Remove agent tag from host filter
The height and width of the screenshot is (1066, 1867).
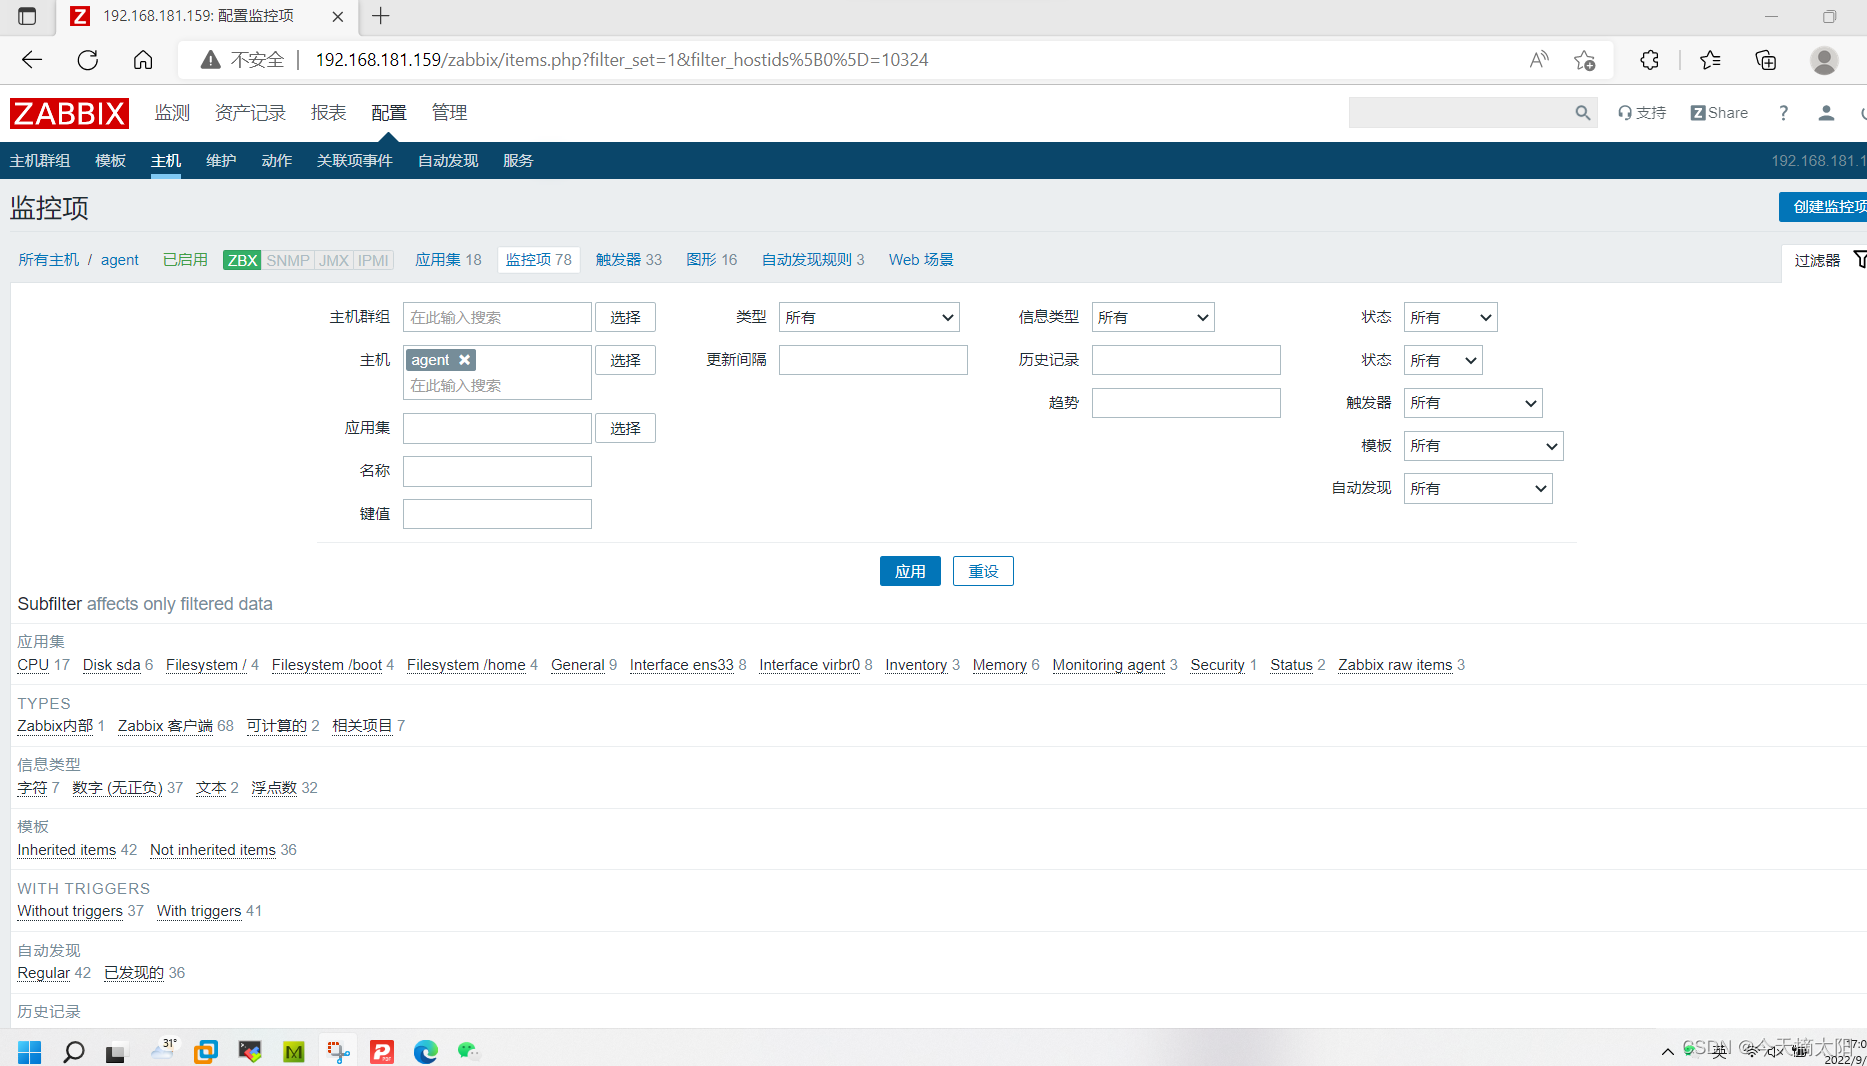[x=465, y=360]
